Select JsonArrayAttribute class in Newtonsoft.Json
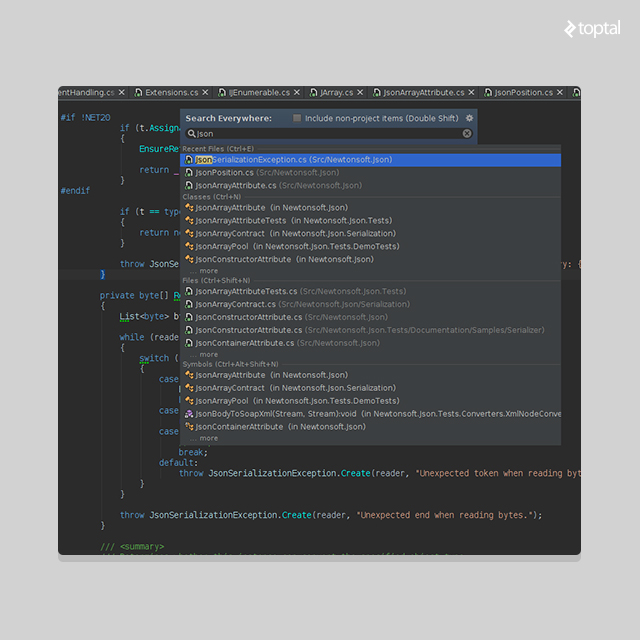Image resolution: width=640 pixels, height=640 pixels. (x=371, y=208)
